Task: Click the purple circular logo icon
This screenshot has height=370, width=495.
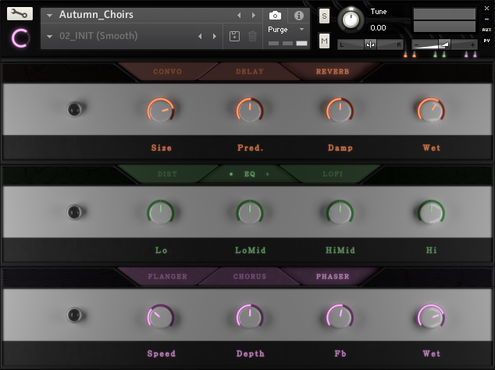Action: coord(21,38)
